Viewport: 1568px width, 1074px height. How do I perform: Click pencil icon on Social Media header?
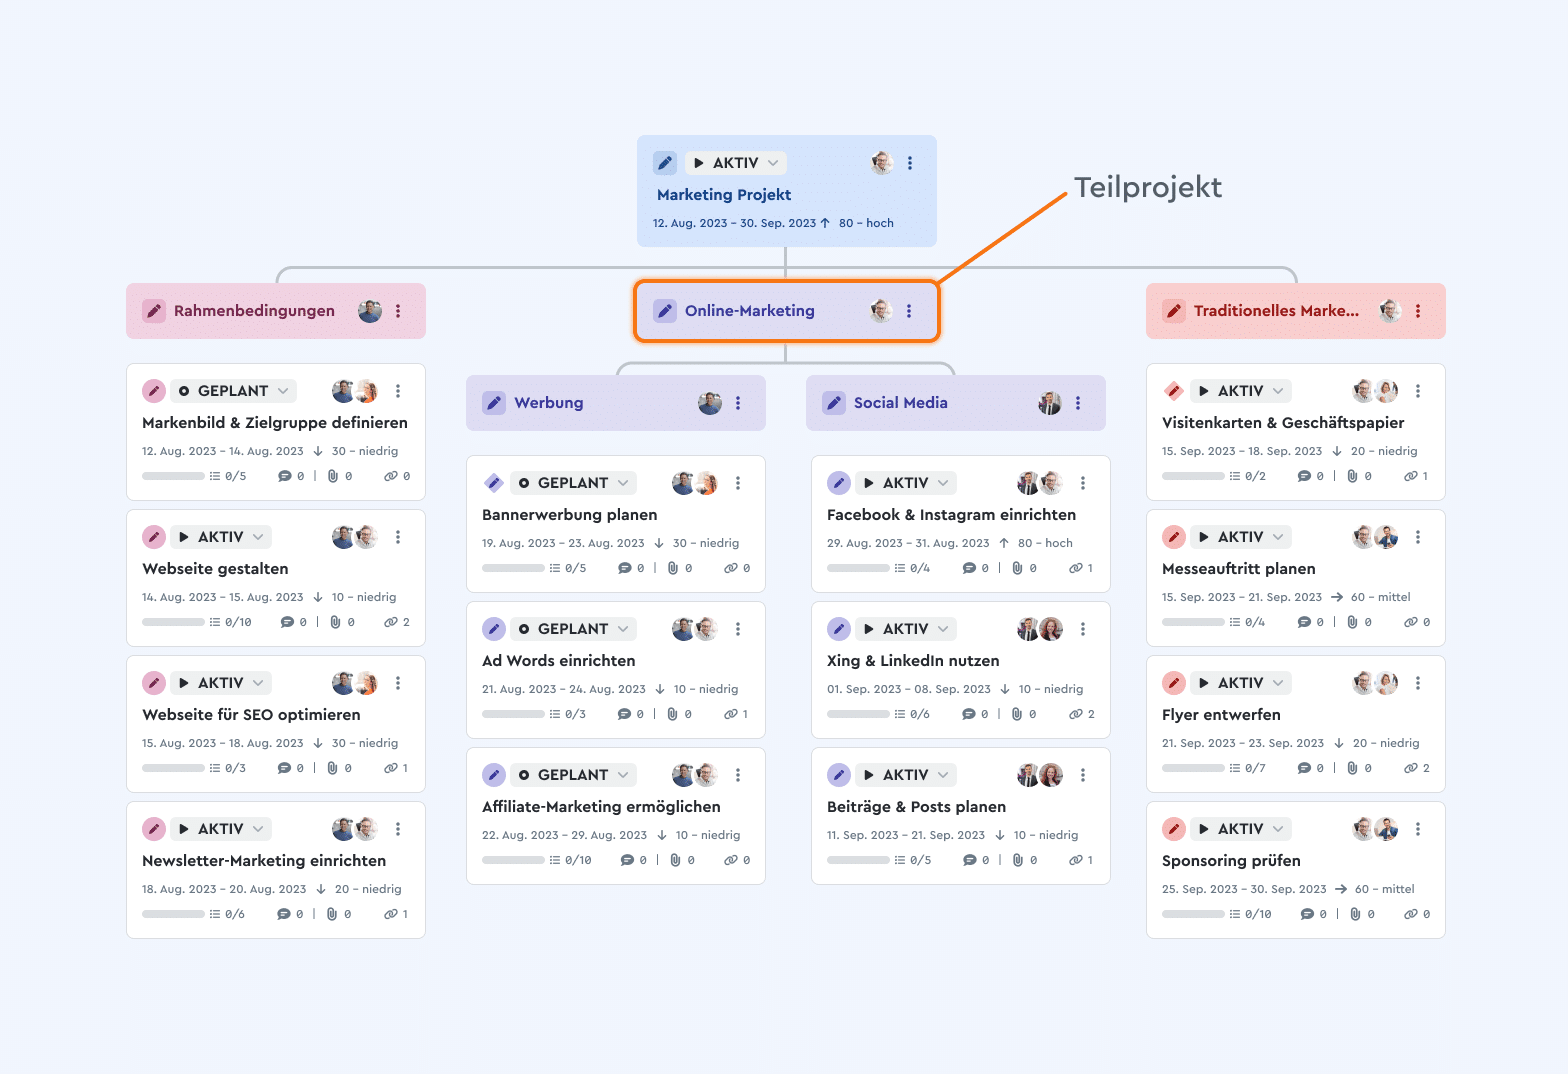(x=834, y=403)
